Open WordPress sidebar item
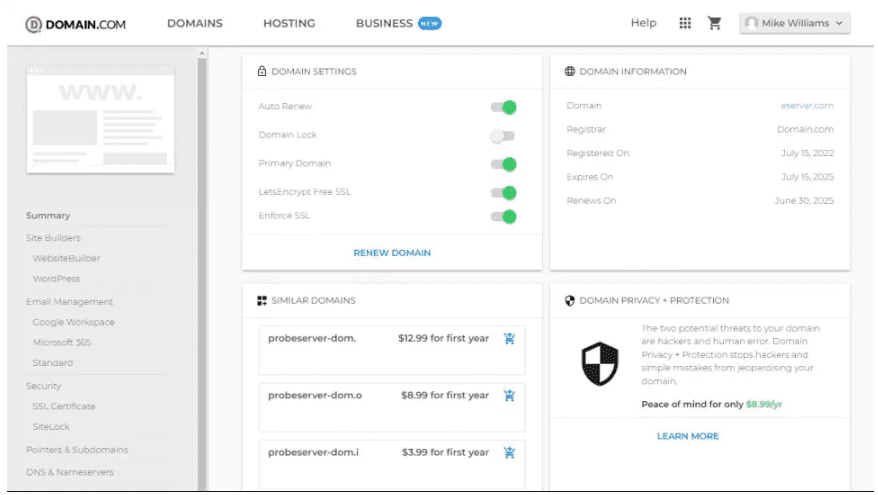 [56, 278]
